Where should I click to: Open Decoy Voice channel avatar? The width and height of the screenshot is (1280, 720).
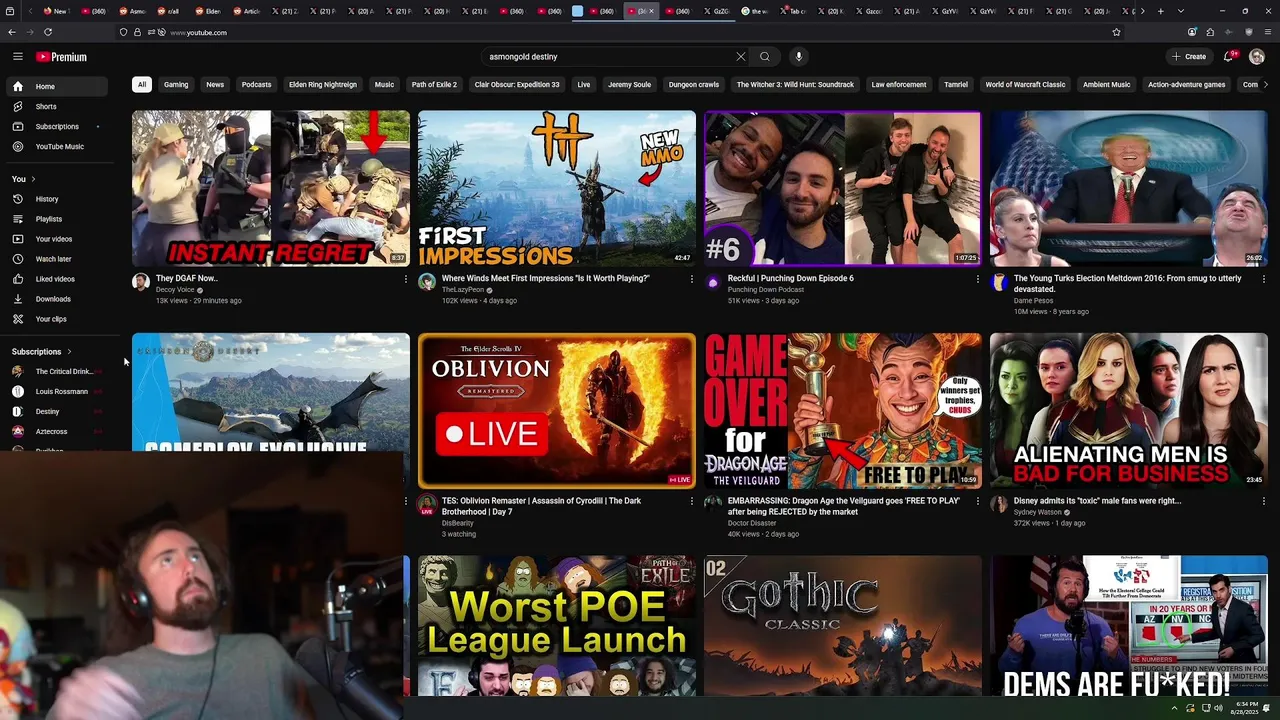pyautogui.click(x=141, y=283)
